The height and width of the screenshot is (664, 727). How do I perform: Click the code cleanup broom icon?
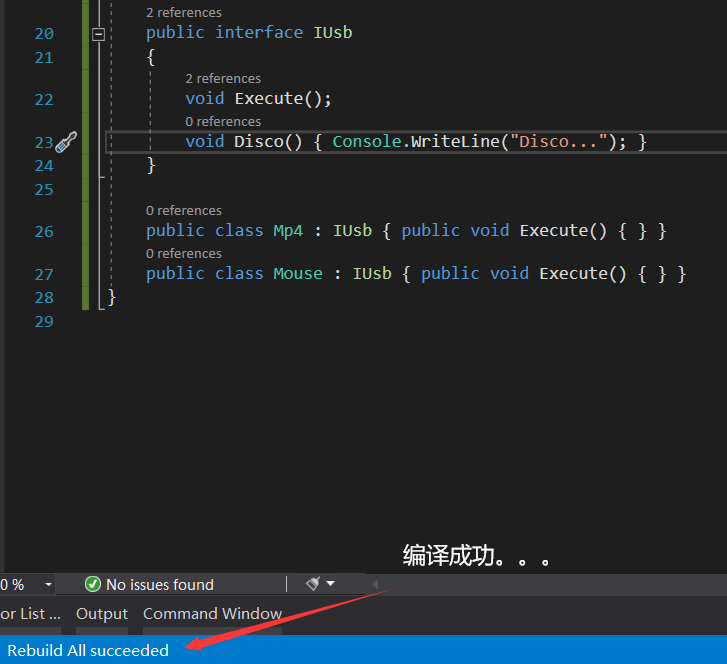(x=313, y=583)
